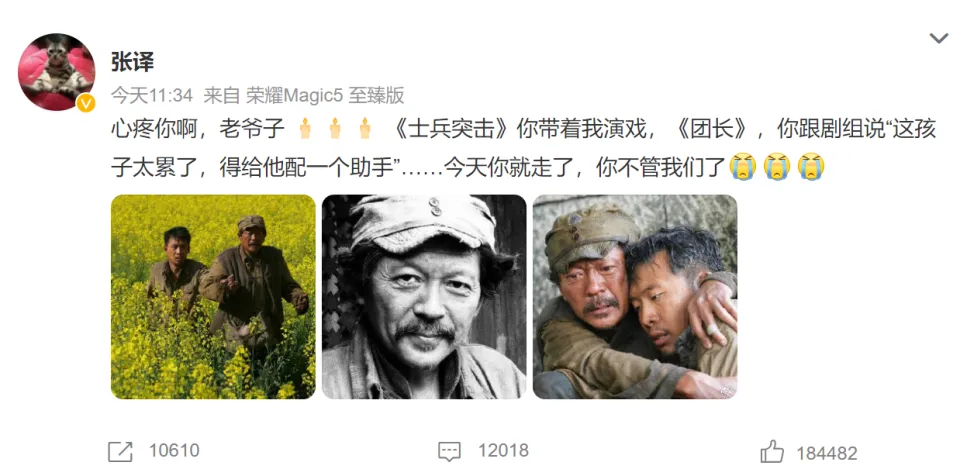960x476 pixels.
Task: Open the photo of two men hugging
Action: click(635, 297)
